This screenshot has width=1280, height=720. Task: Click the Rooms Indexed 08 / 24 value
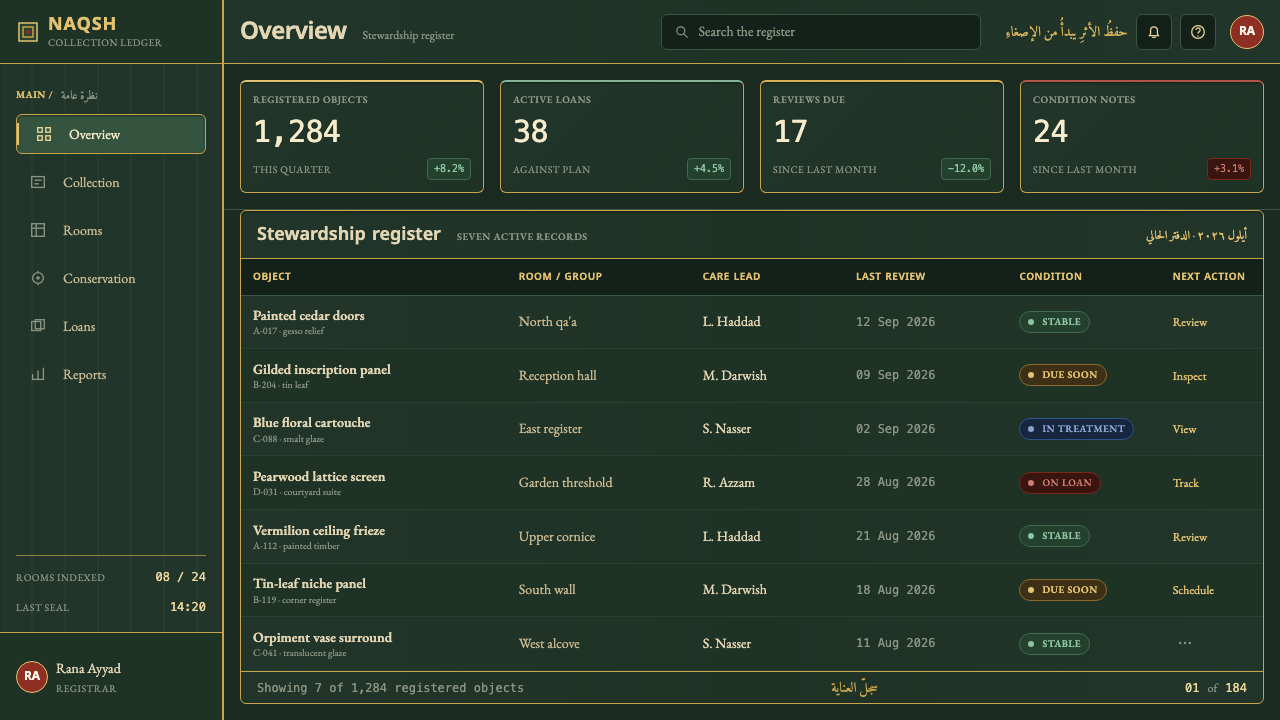[x=181, y=577]
